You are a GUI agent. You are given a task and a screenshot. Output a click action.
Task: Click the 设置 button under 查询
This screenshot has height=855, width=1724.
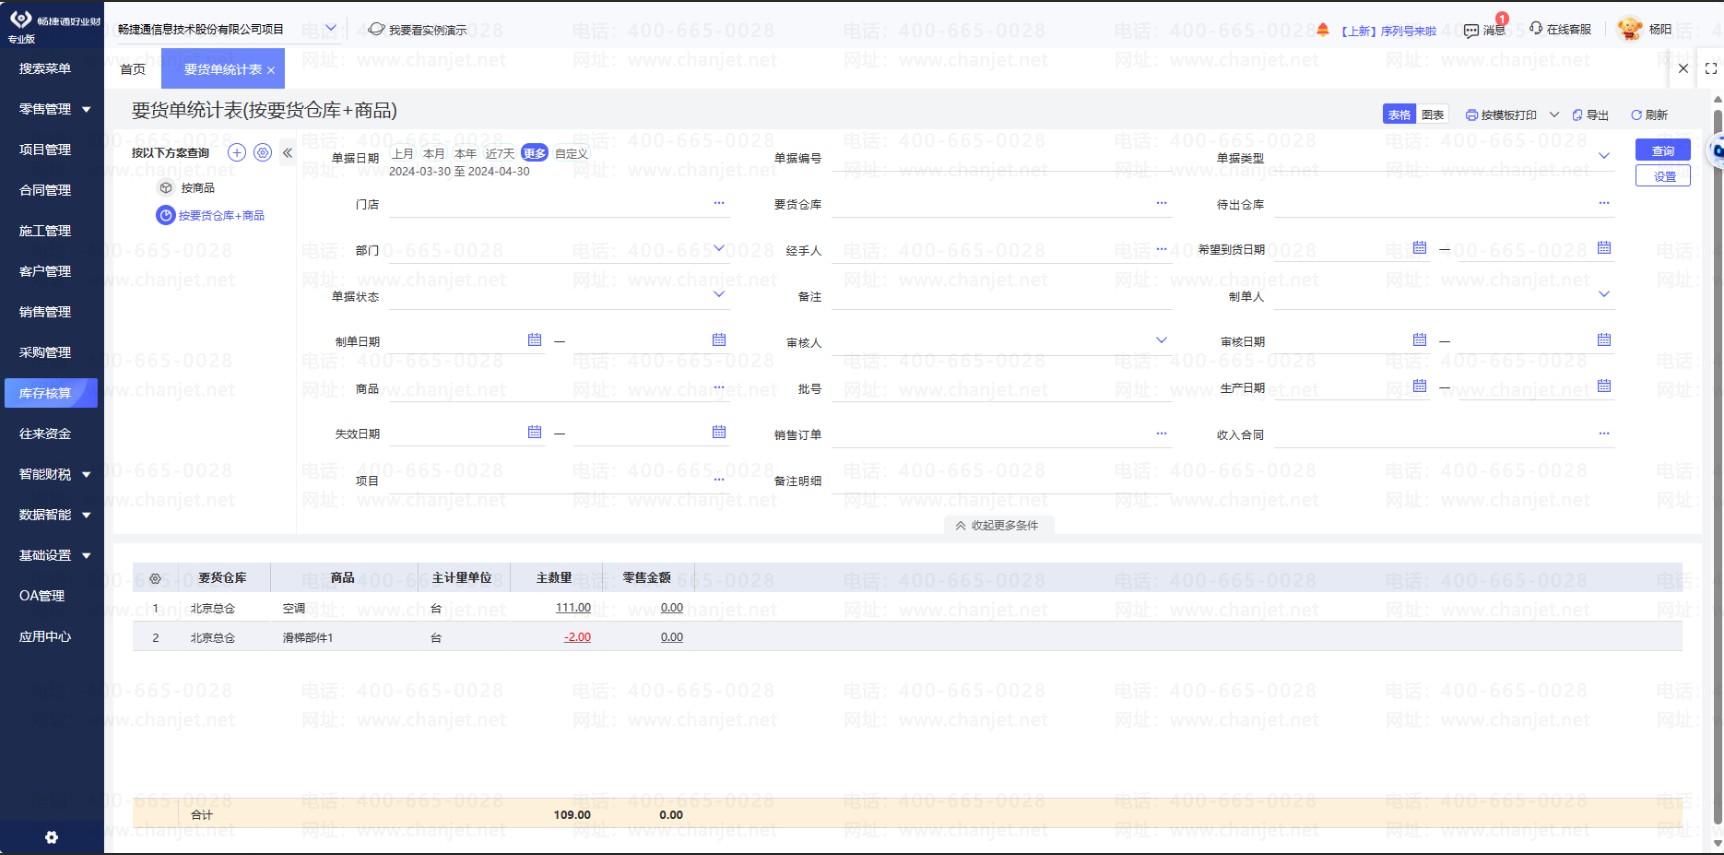coord(1663,176)
